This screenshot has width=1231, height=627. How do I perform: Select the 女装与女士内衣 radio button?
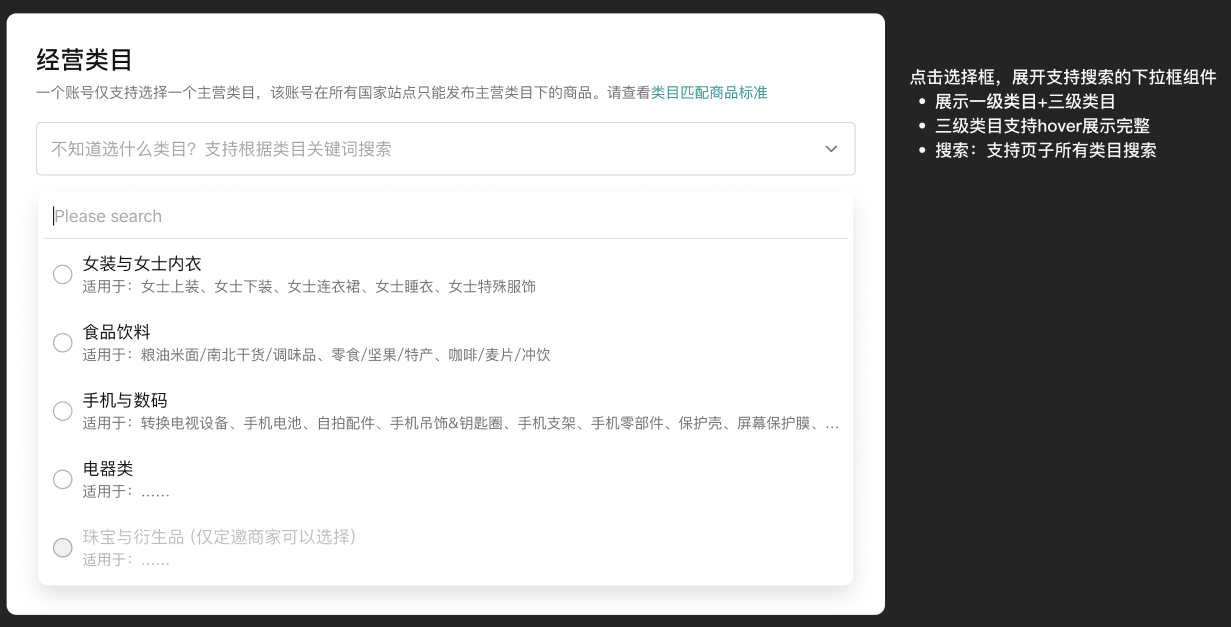62,274
